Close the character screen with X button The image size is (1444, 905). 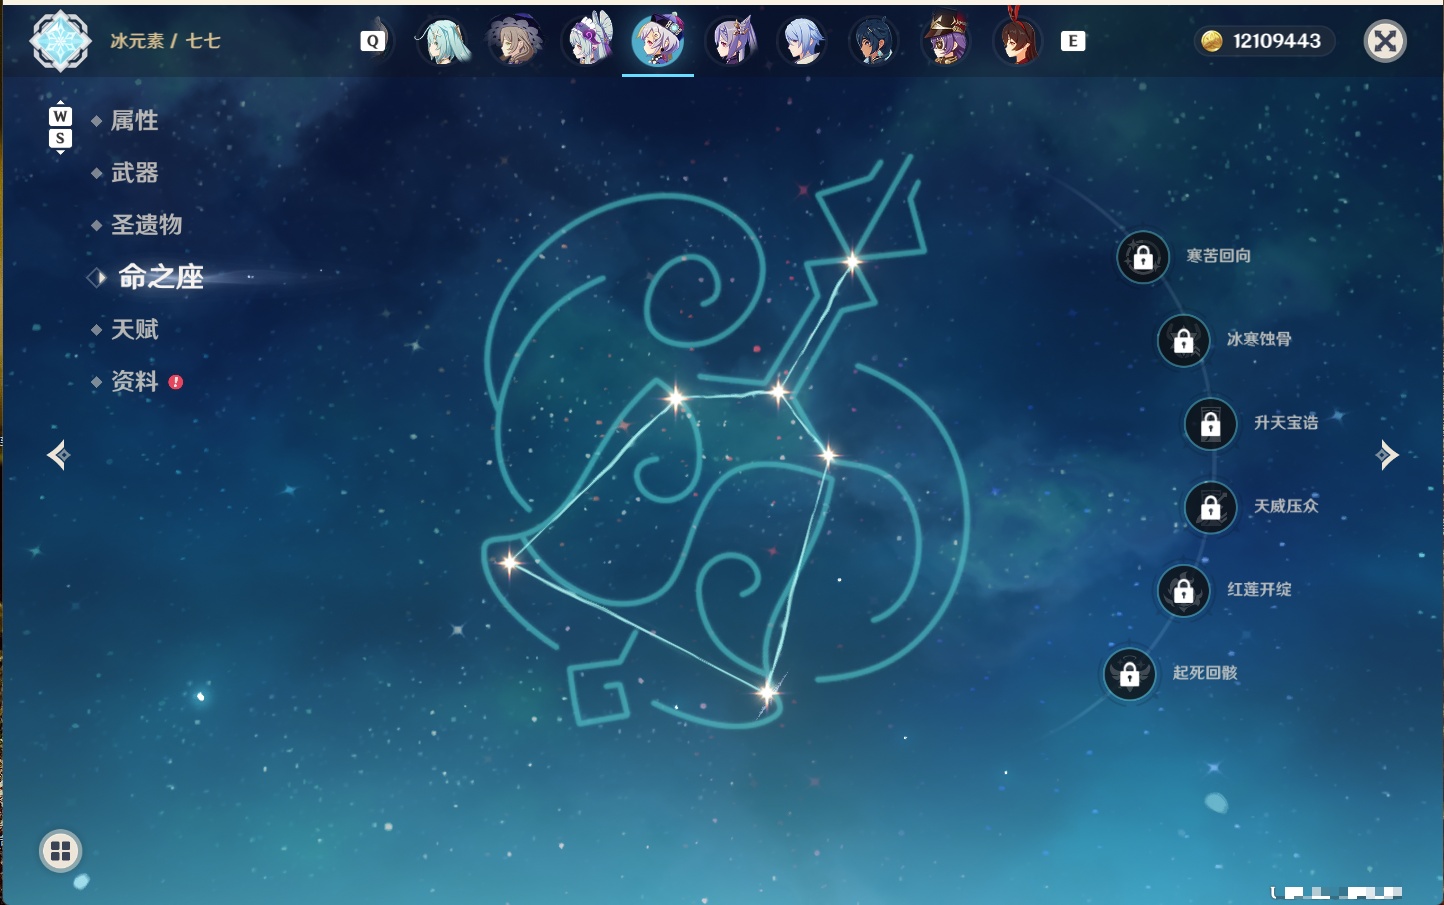[1385, 41]
